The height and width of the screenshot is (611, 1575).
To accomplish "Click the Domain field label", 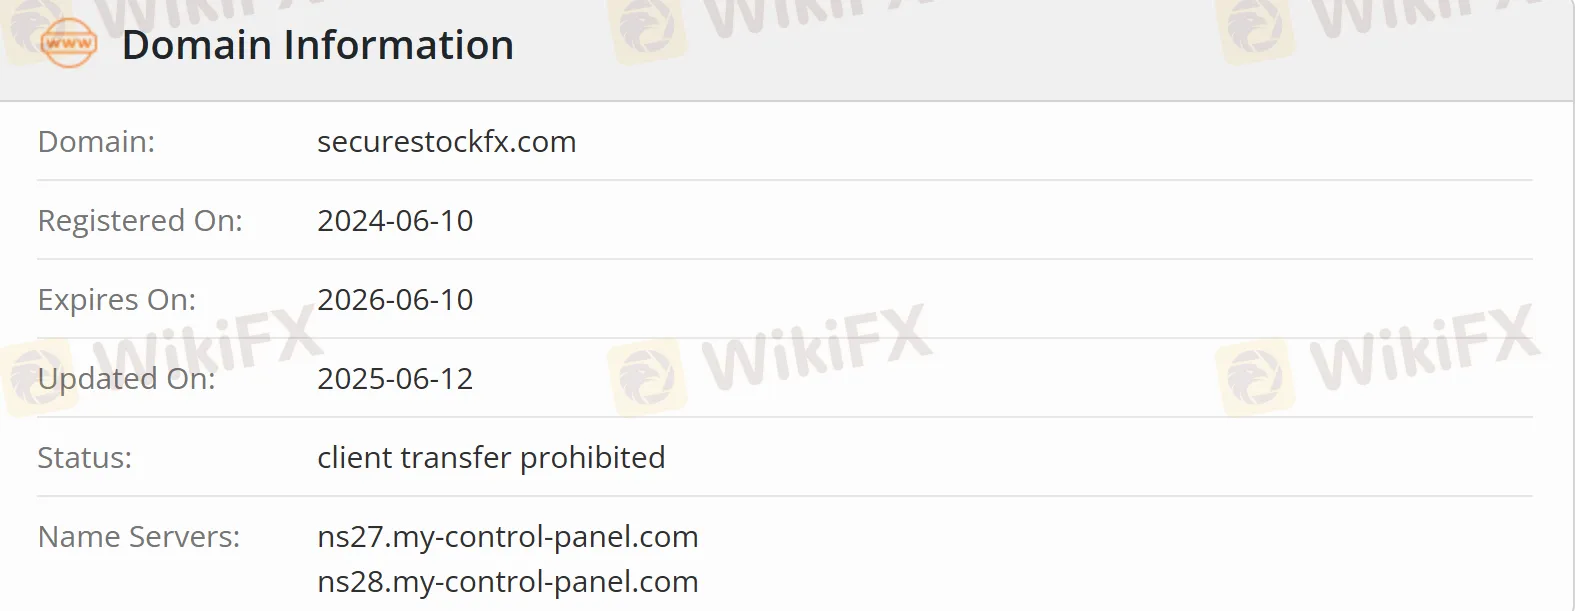I will click(96, 142).
